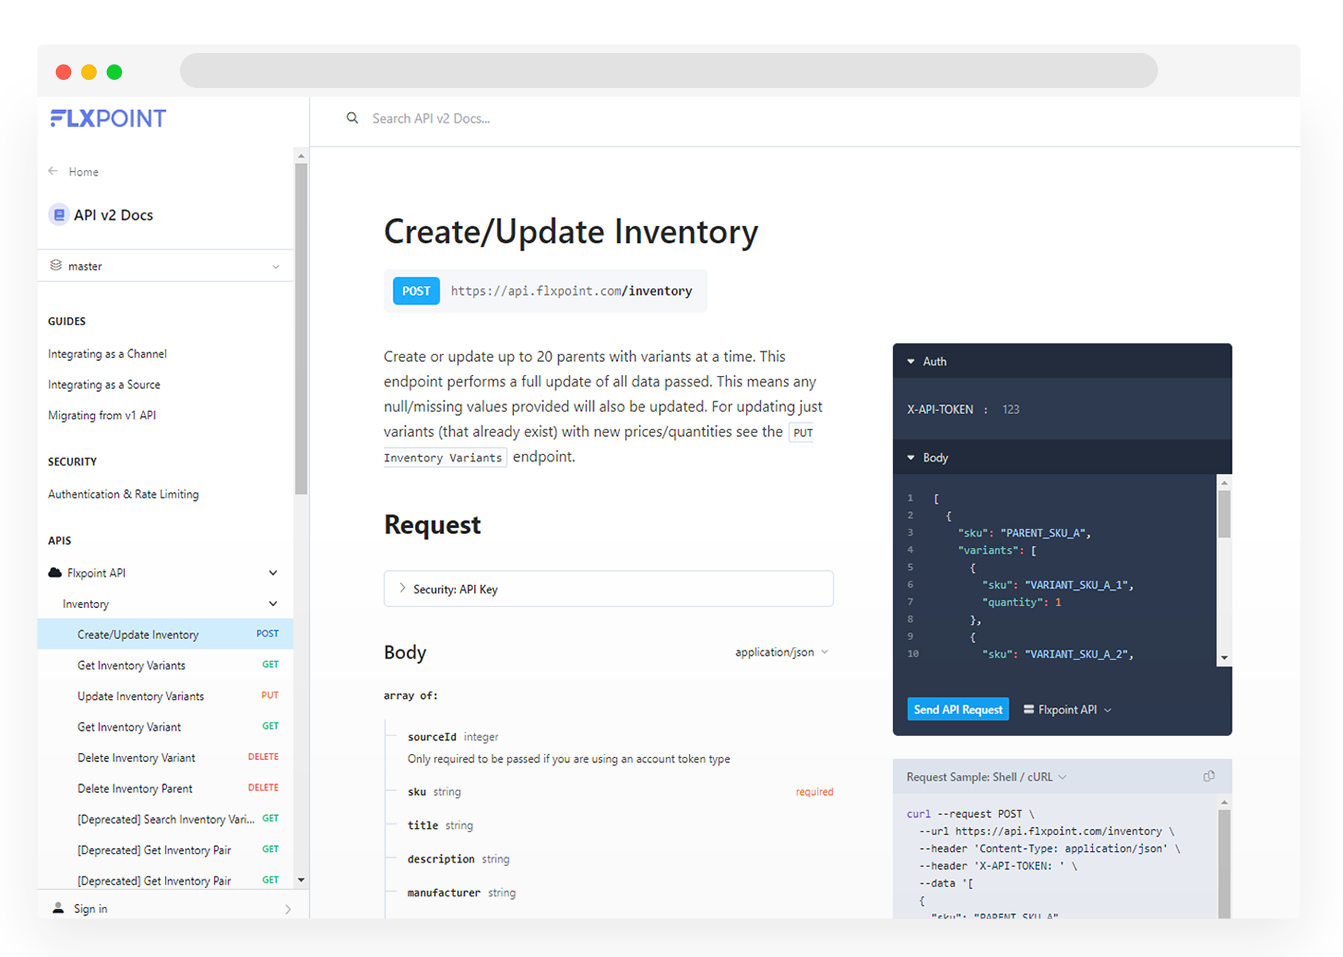Click the manufacturer string field
The image size is (1343, 957).
[461, 893]
